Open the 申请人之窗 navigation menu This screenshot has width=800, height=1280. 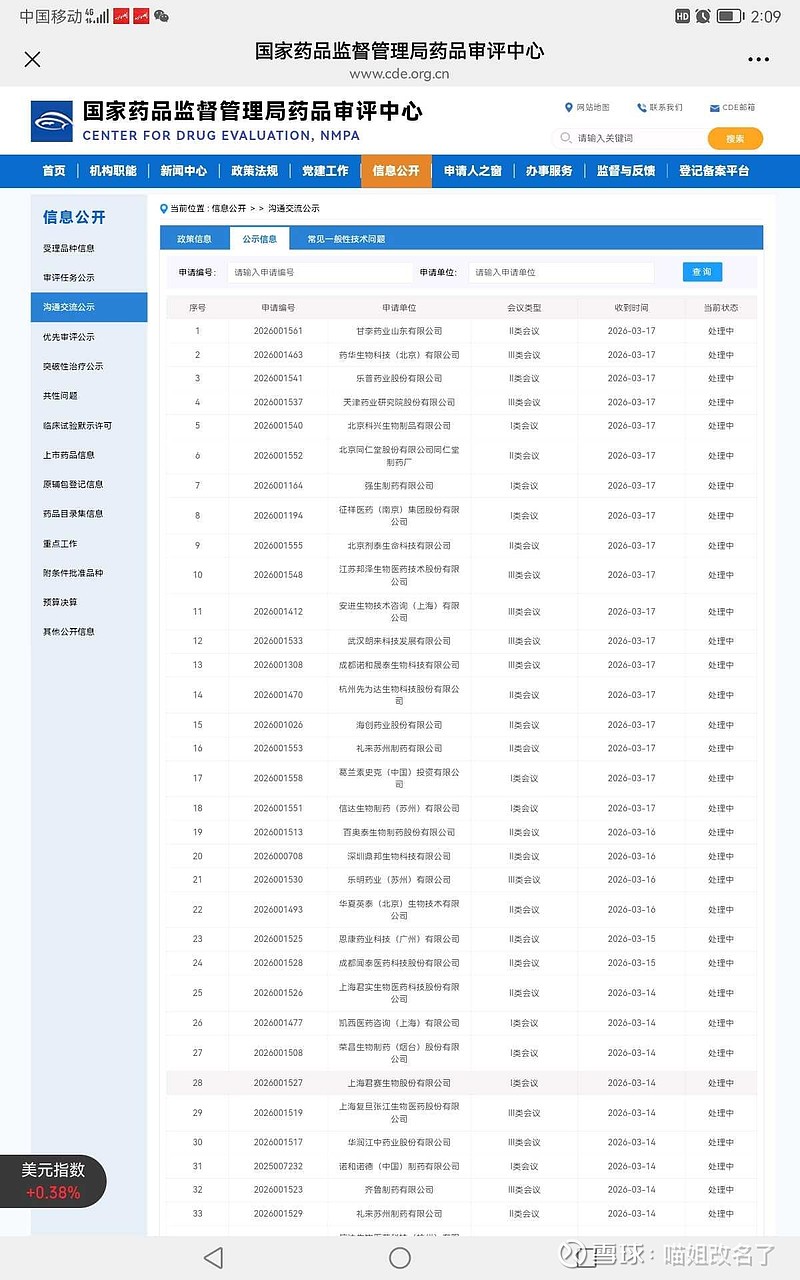coord(473,171)
